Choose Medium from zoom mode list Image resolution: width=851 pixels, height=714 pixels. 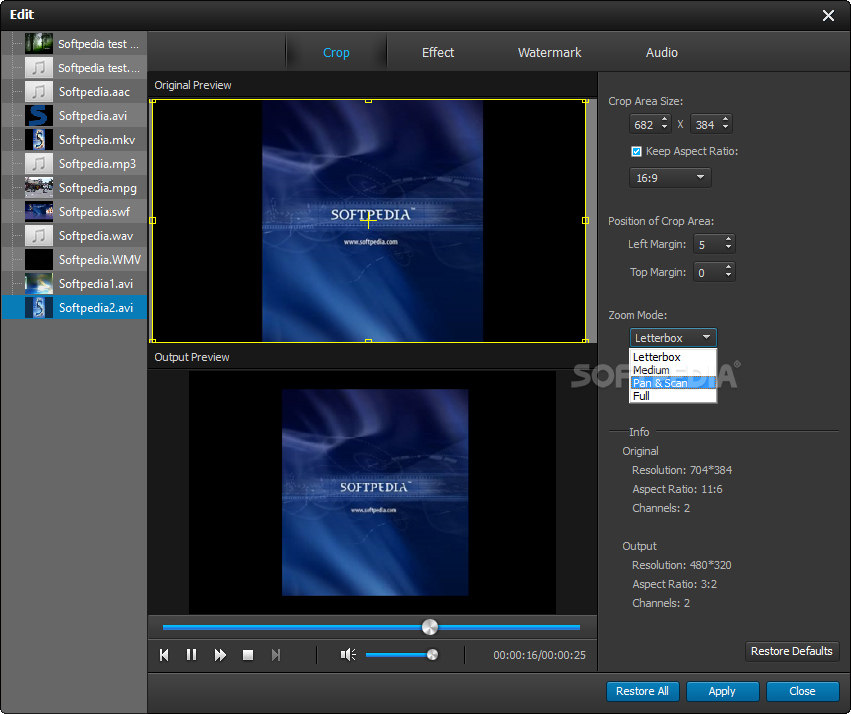pos(673,370)
